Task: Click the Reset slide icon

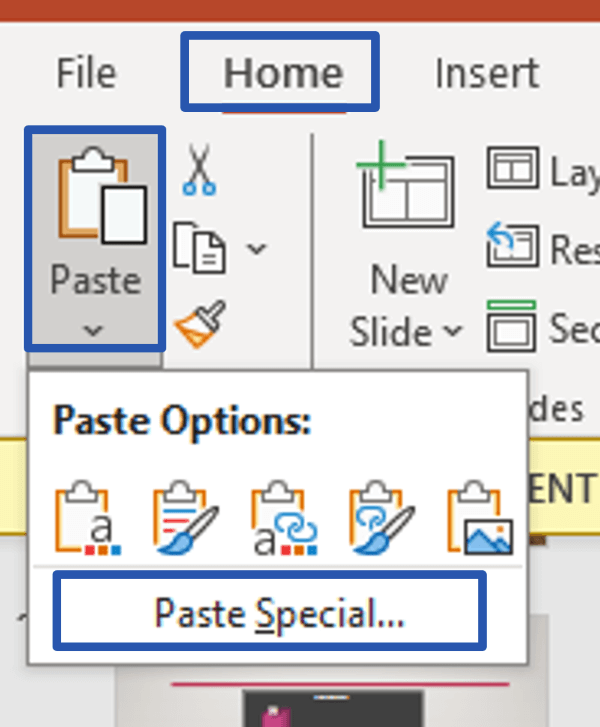Action: tap(513, 244)
